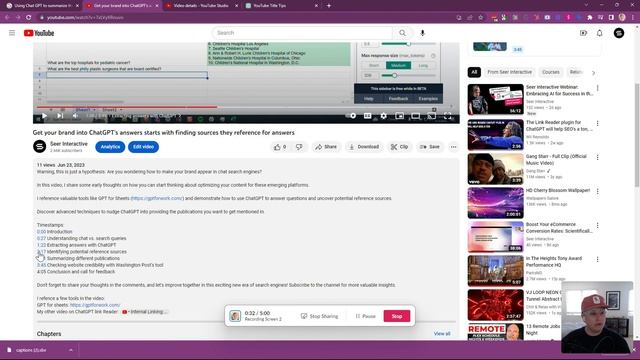The width and height of the screenshot is (640, 360).
Task: Like the video with thumbs up
Action: 280,147
